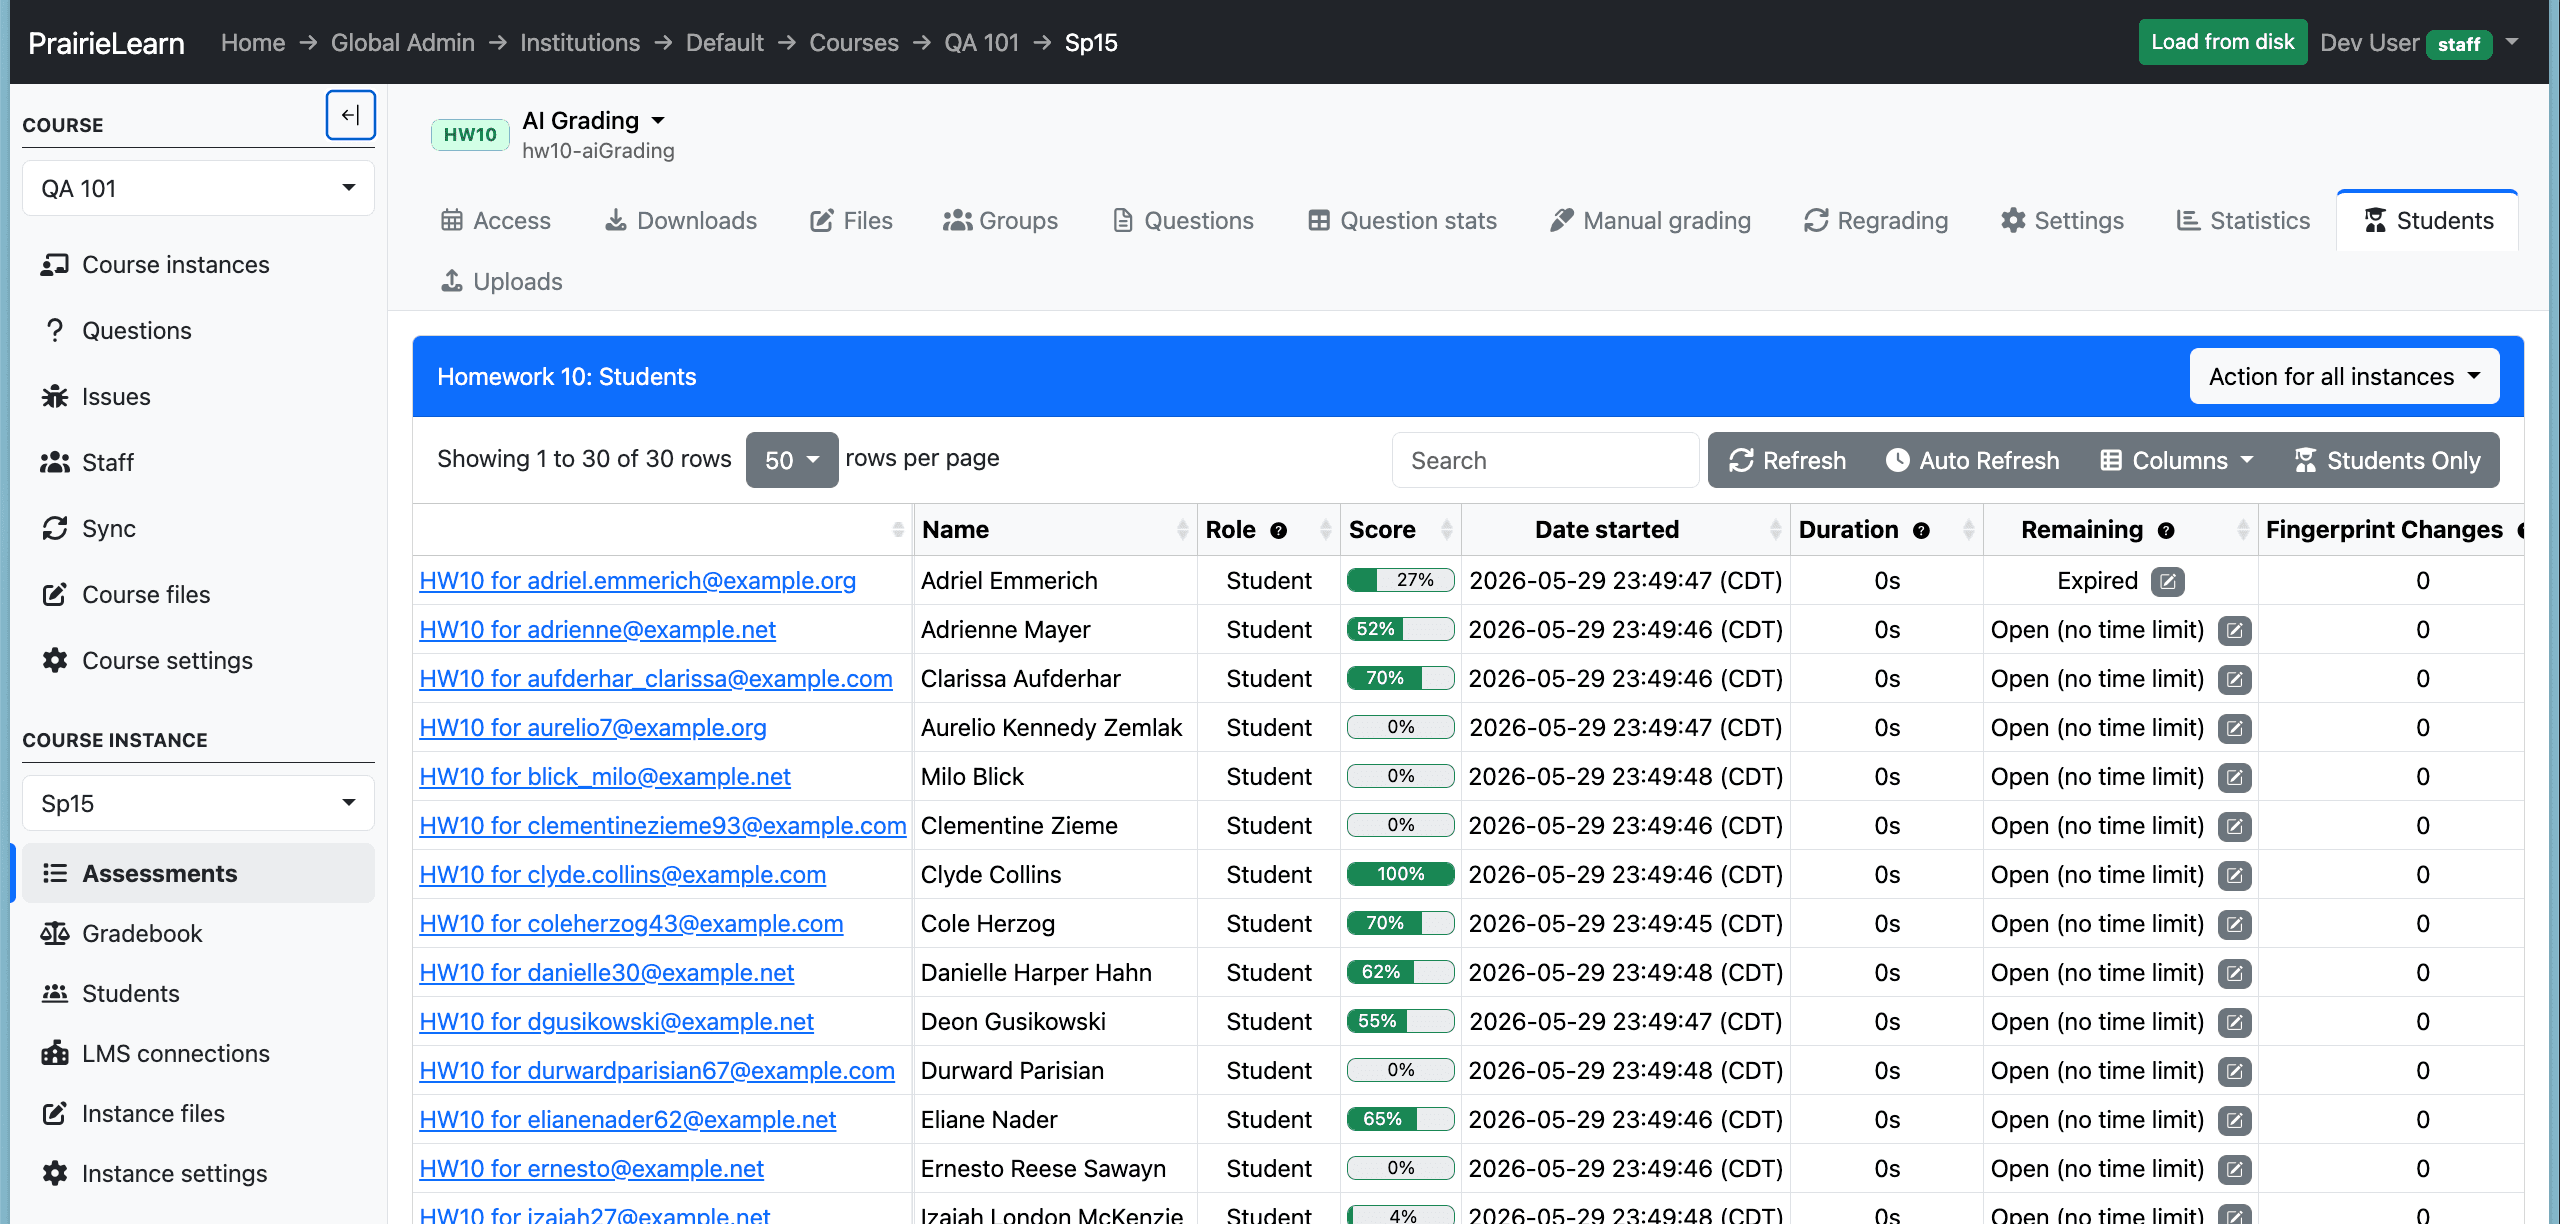The height and width of the screenshot is (1224, 2560).
Task: Edit time limit for Adriel Emmerich
Action: [x=2167, y=581]
